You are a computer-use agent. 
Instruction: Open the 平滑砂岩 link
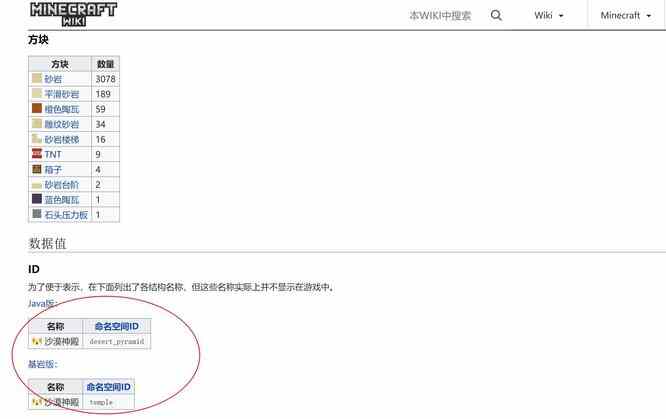61,94
